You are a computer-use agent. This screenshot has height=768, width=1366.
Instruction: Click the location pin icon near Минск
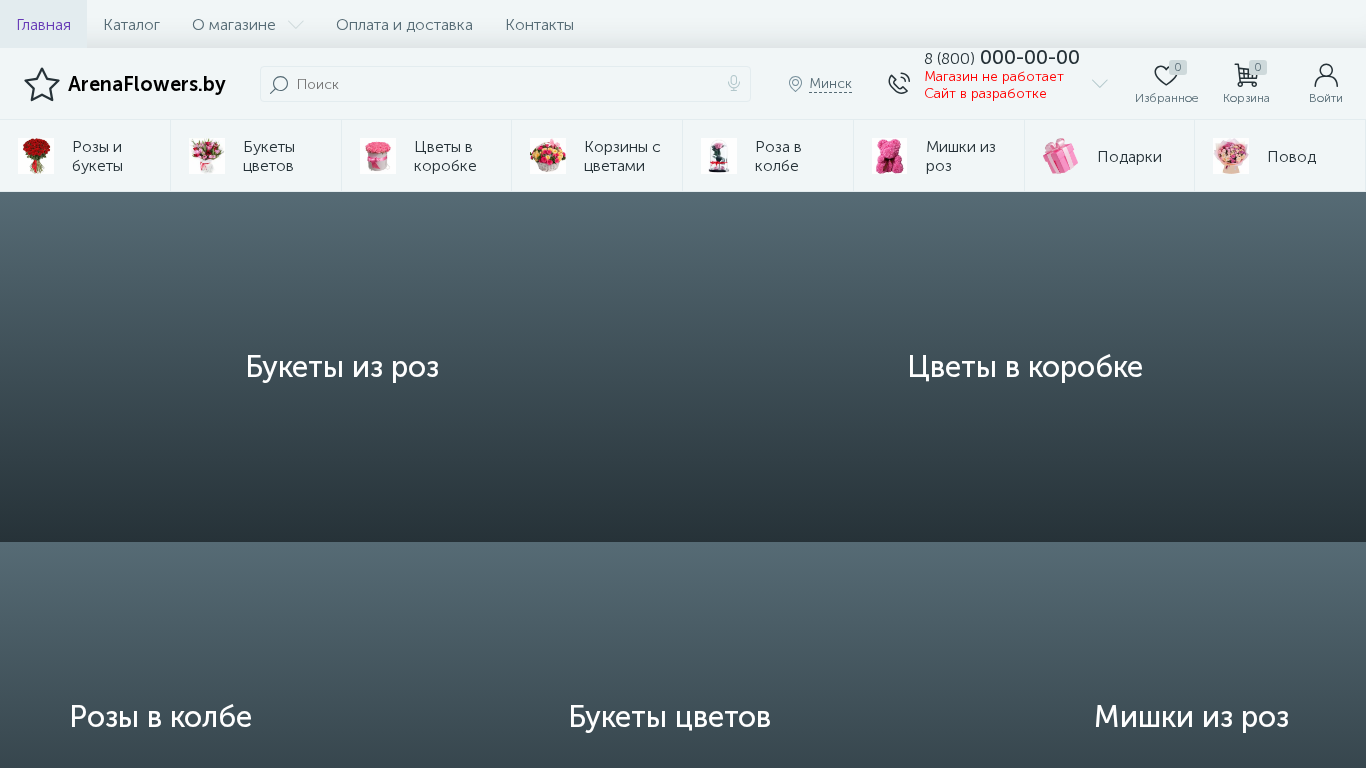(x=796, y=84)
